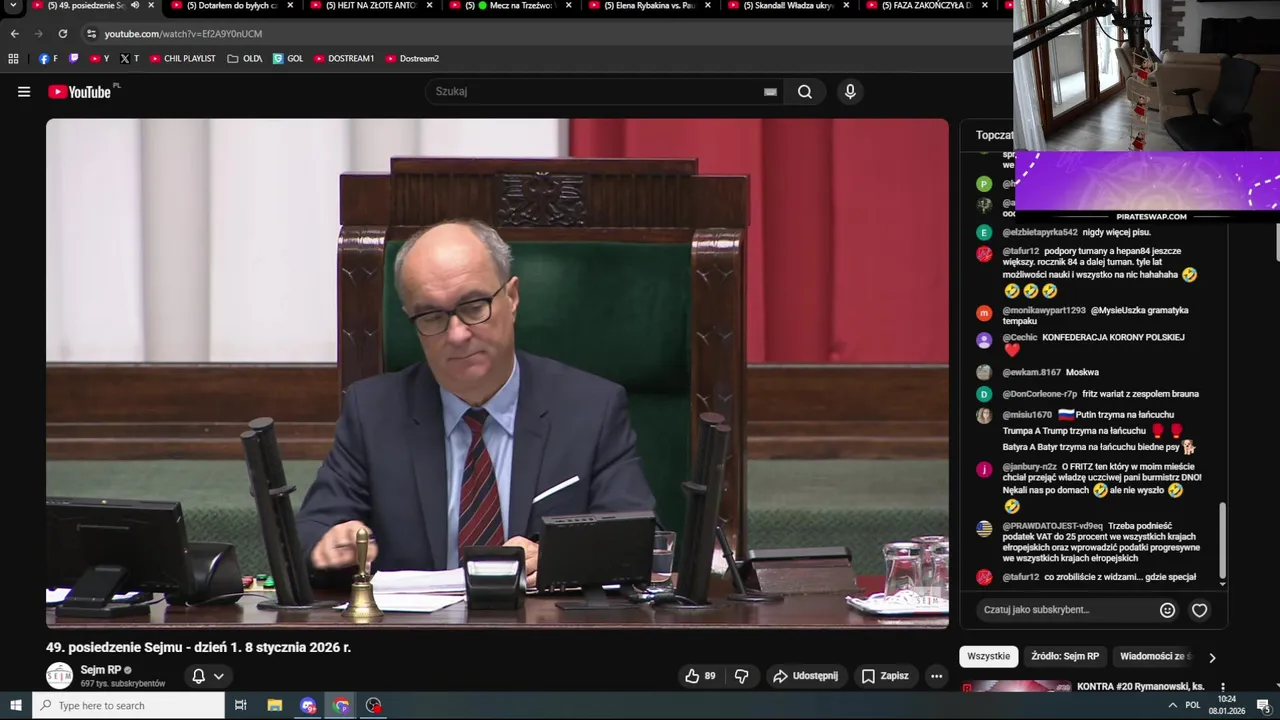
Task: Go to the YouTube home logo
Action: pyautogui.click(x=79, y=92)
